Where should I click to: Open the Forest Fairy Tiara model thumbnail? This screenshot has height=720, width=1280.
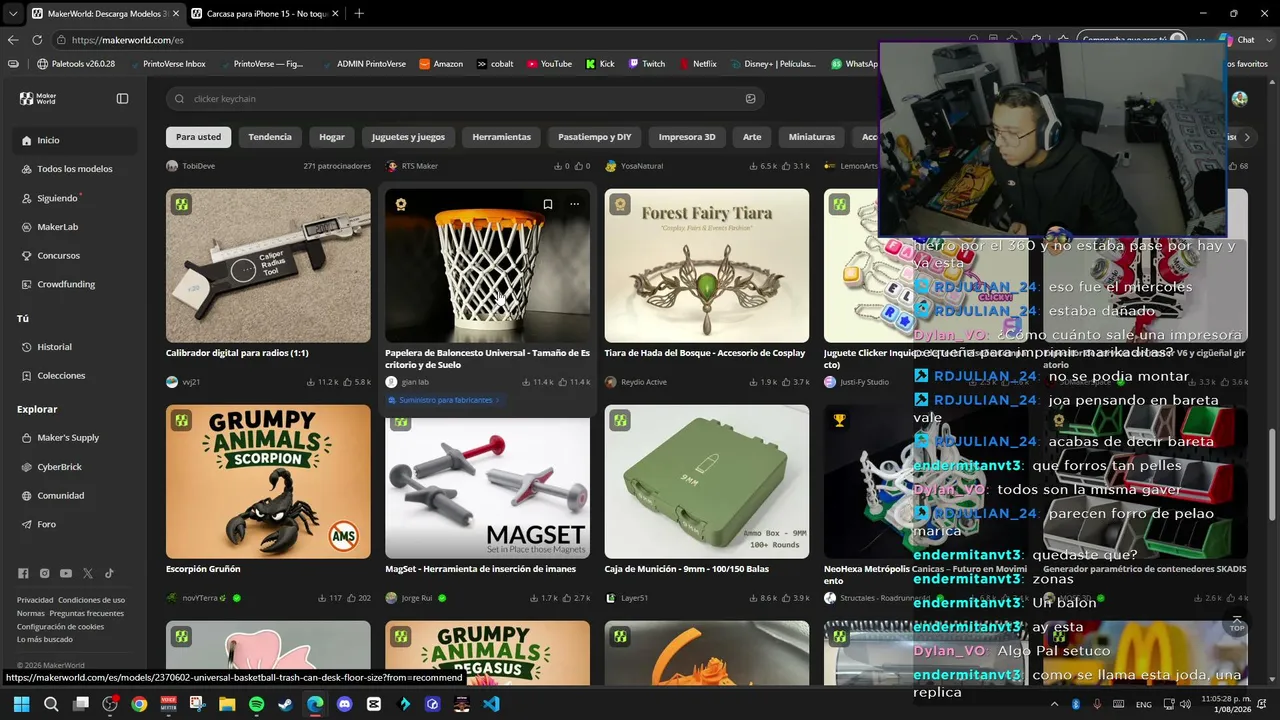[707, 266]
